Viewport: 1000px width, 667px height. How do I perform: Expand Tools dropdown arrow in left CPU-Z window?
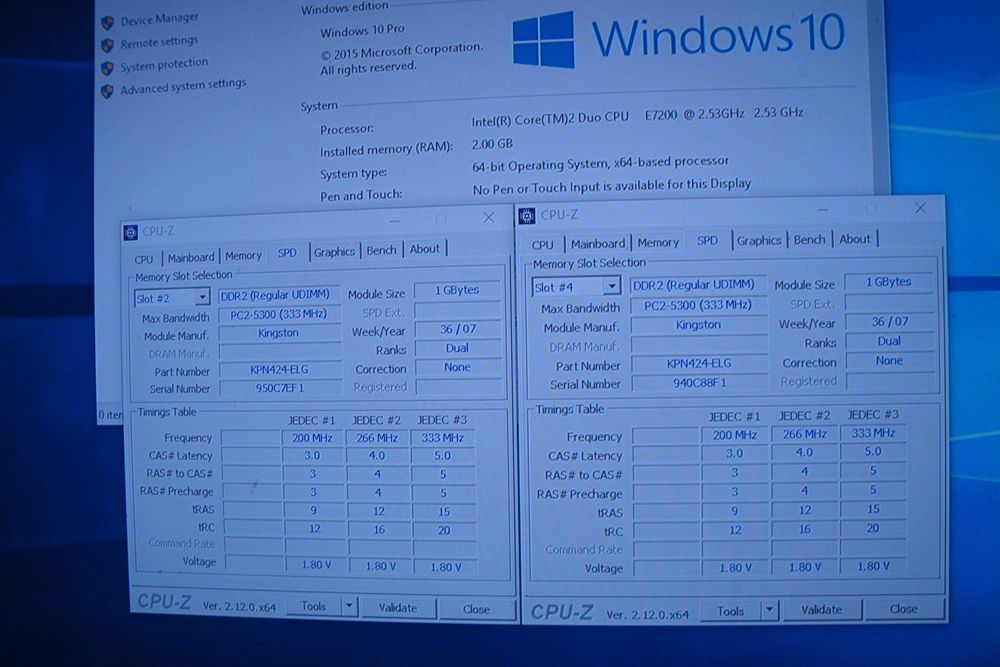point(349,606)
